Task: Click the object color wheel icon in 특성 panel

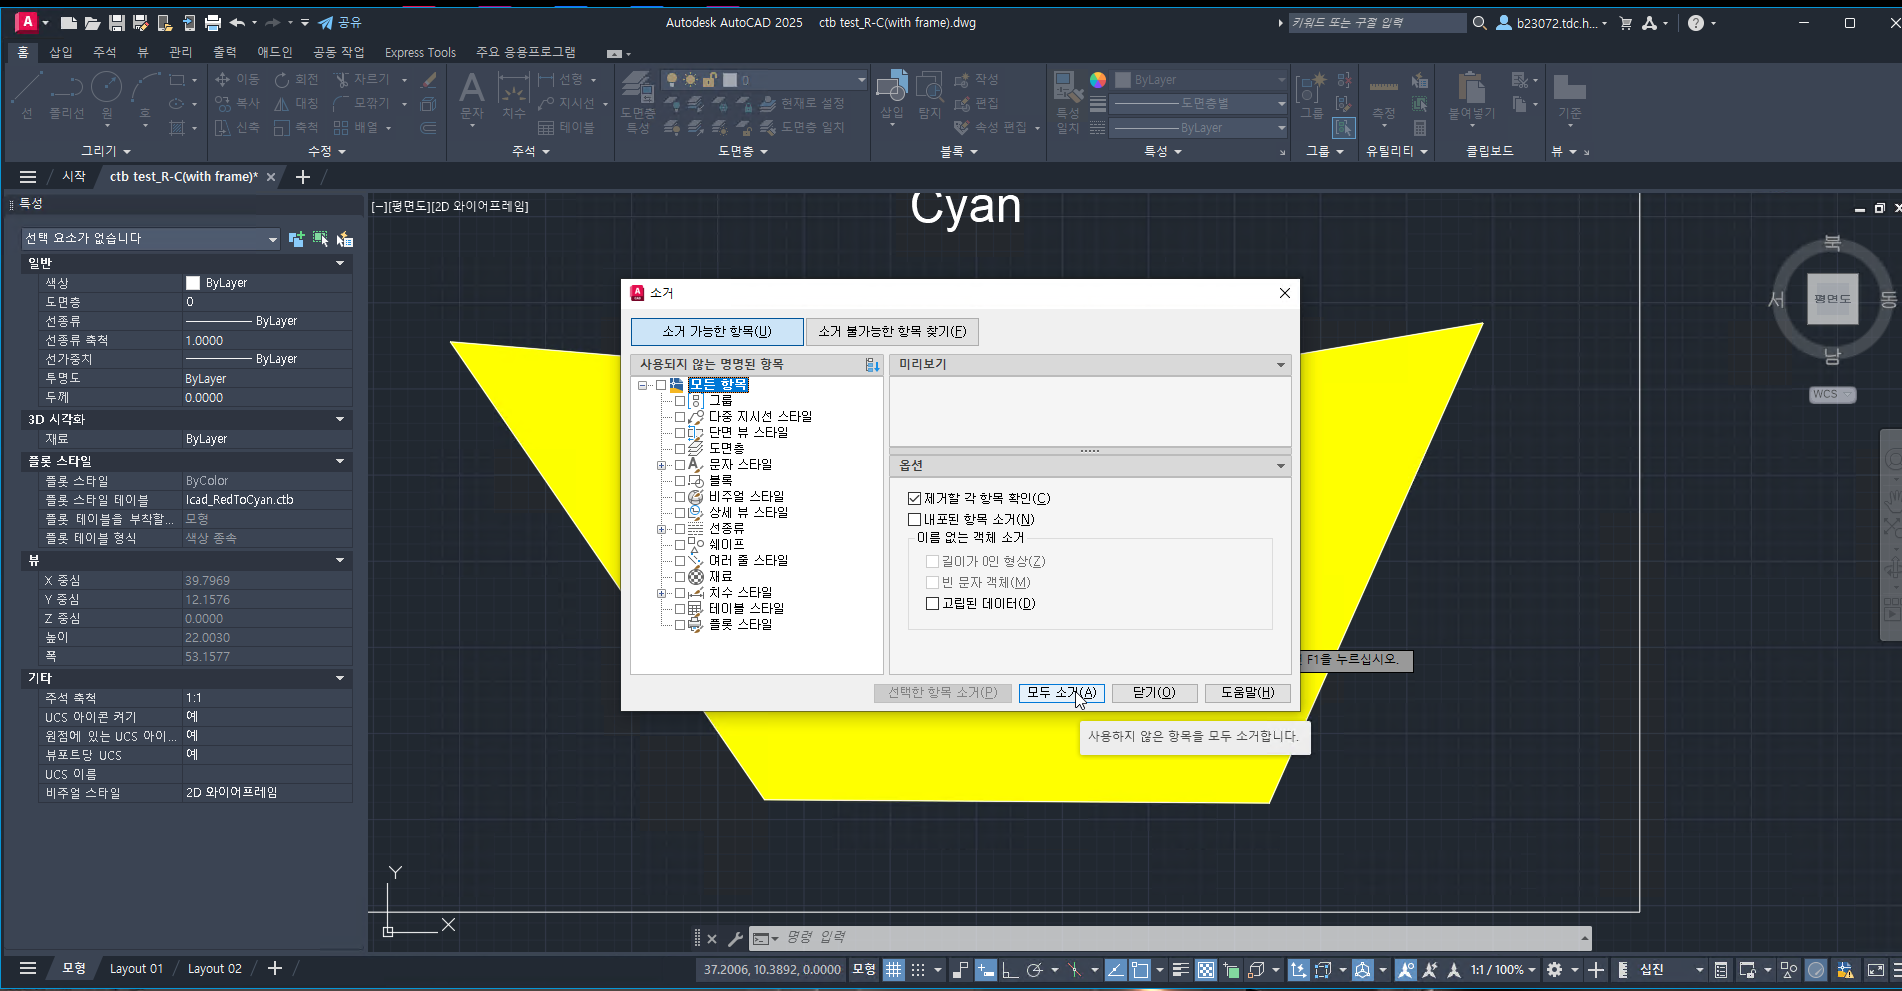Action: 1098,80
